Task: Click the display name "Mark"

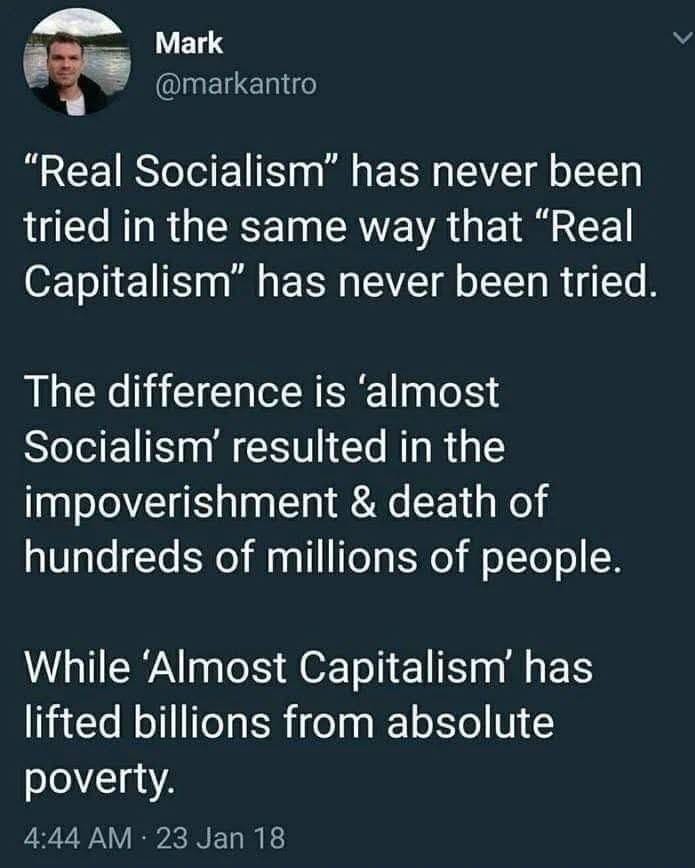Action: coord(189,43)
